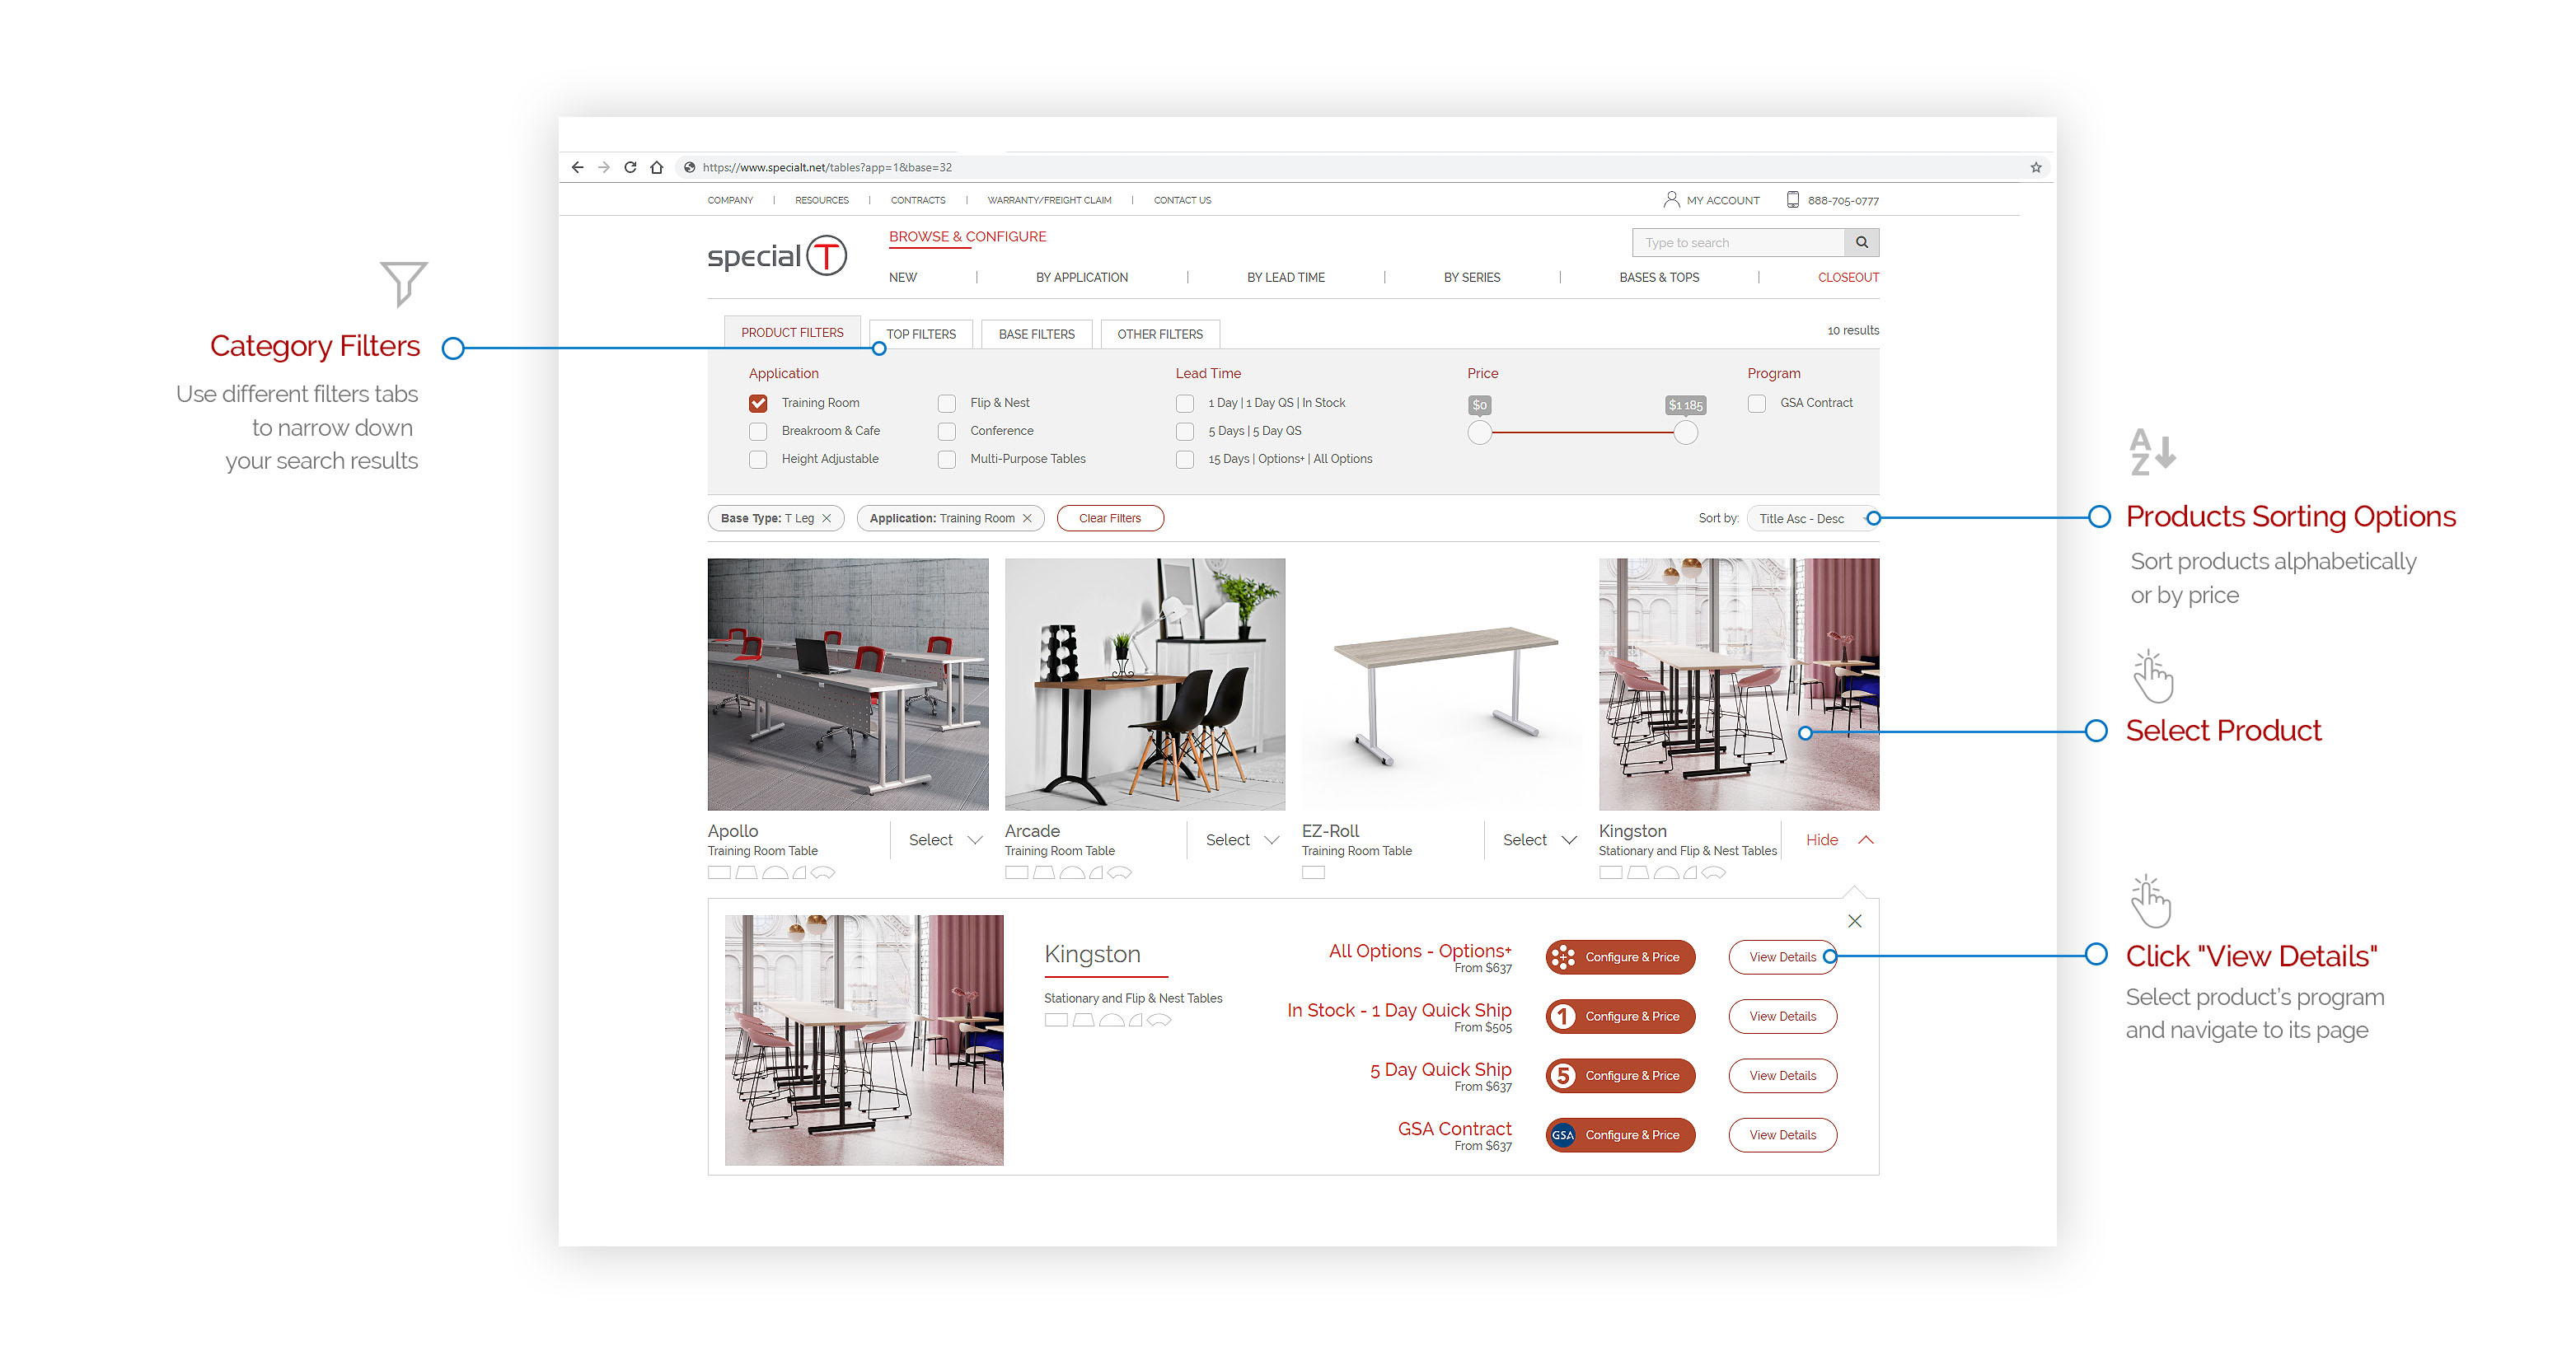
Task: Check the Flip & Nest checkbox
Action: 946,403
